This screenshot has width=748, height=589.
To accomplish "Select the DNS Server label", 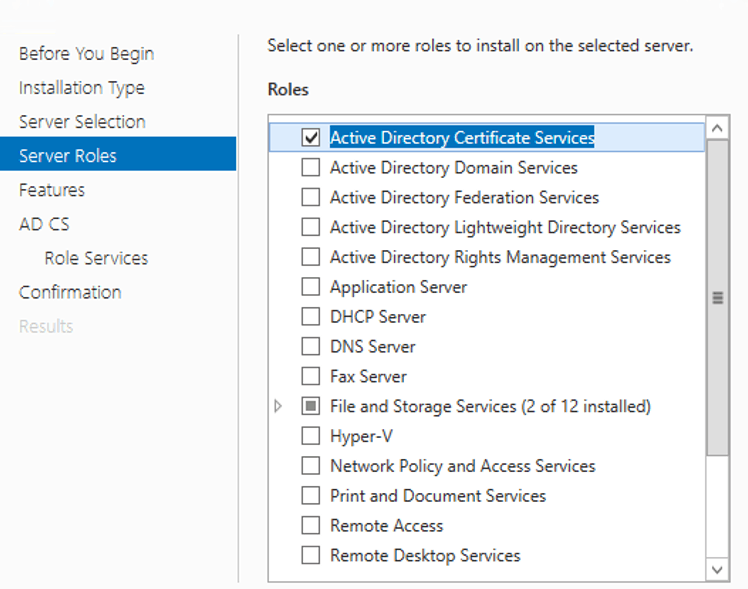I will pyautogui.click(x=373, y=346).
